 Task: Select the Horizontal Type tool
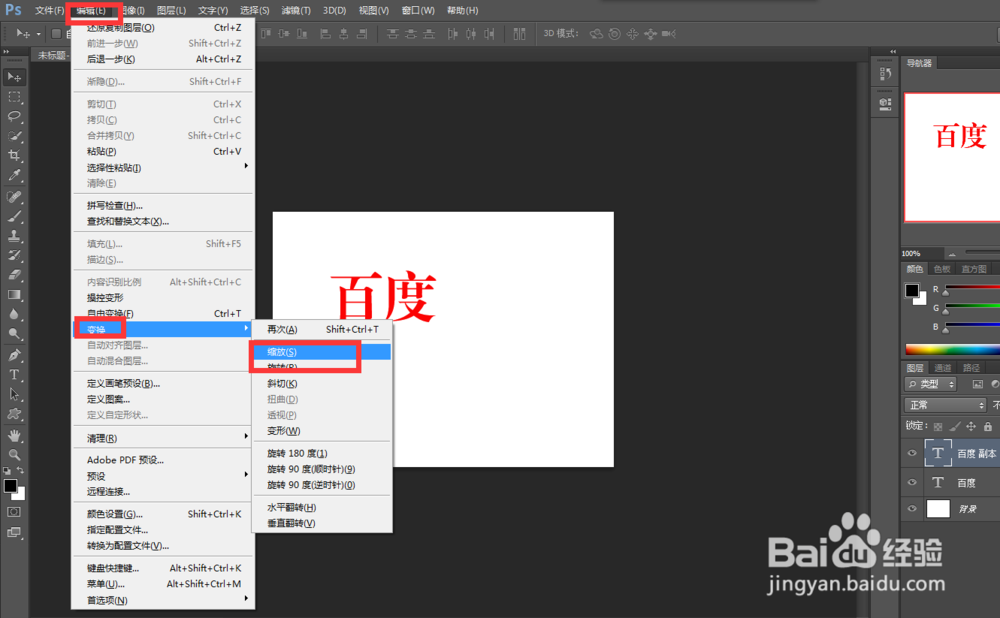point(14,375)
